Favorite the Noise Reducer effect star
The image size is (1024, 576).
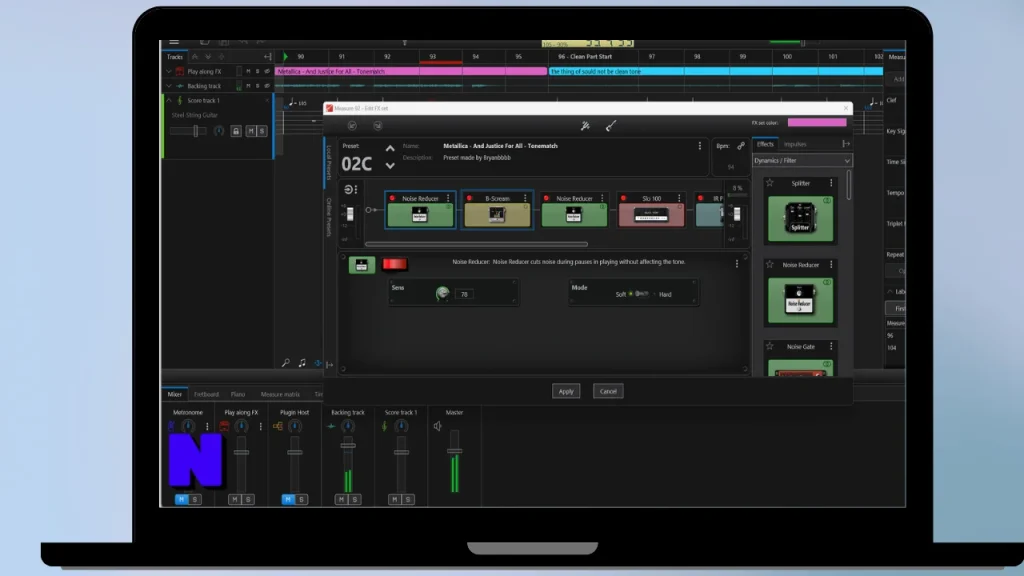769,264
